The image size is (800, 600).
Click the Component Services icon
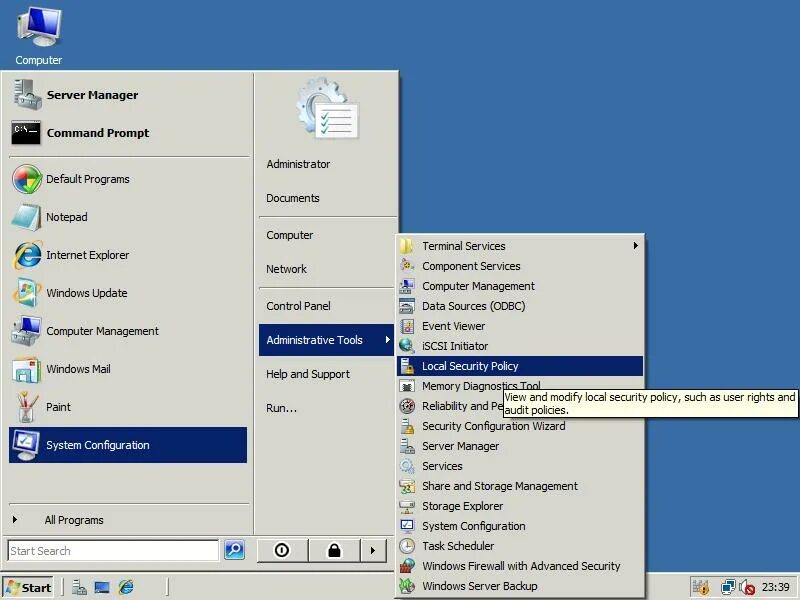[x=407, y=266]
